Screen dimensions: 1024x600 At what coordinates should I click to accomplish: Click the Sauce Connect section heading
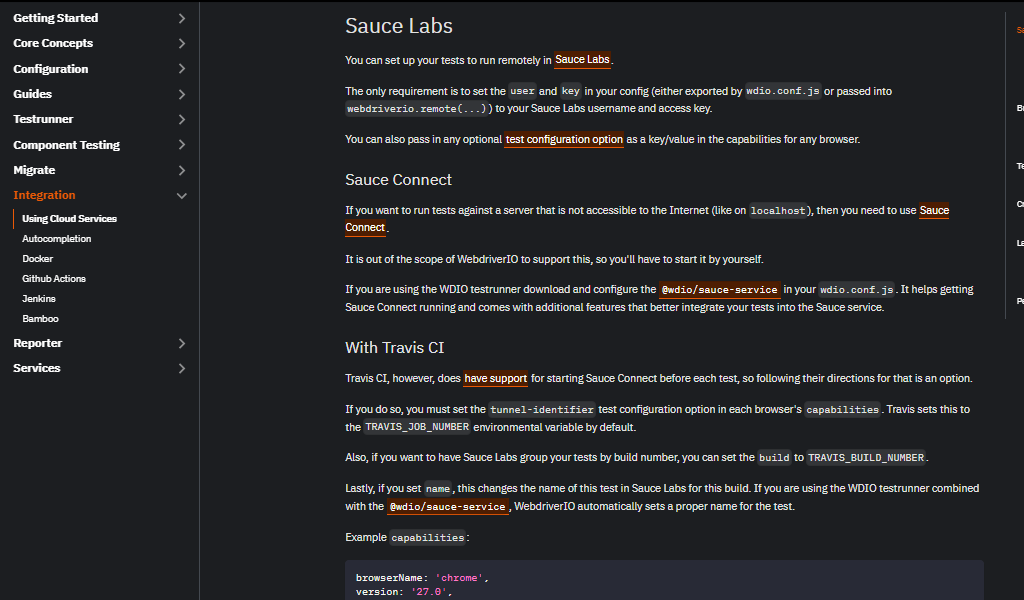point(398,180)
